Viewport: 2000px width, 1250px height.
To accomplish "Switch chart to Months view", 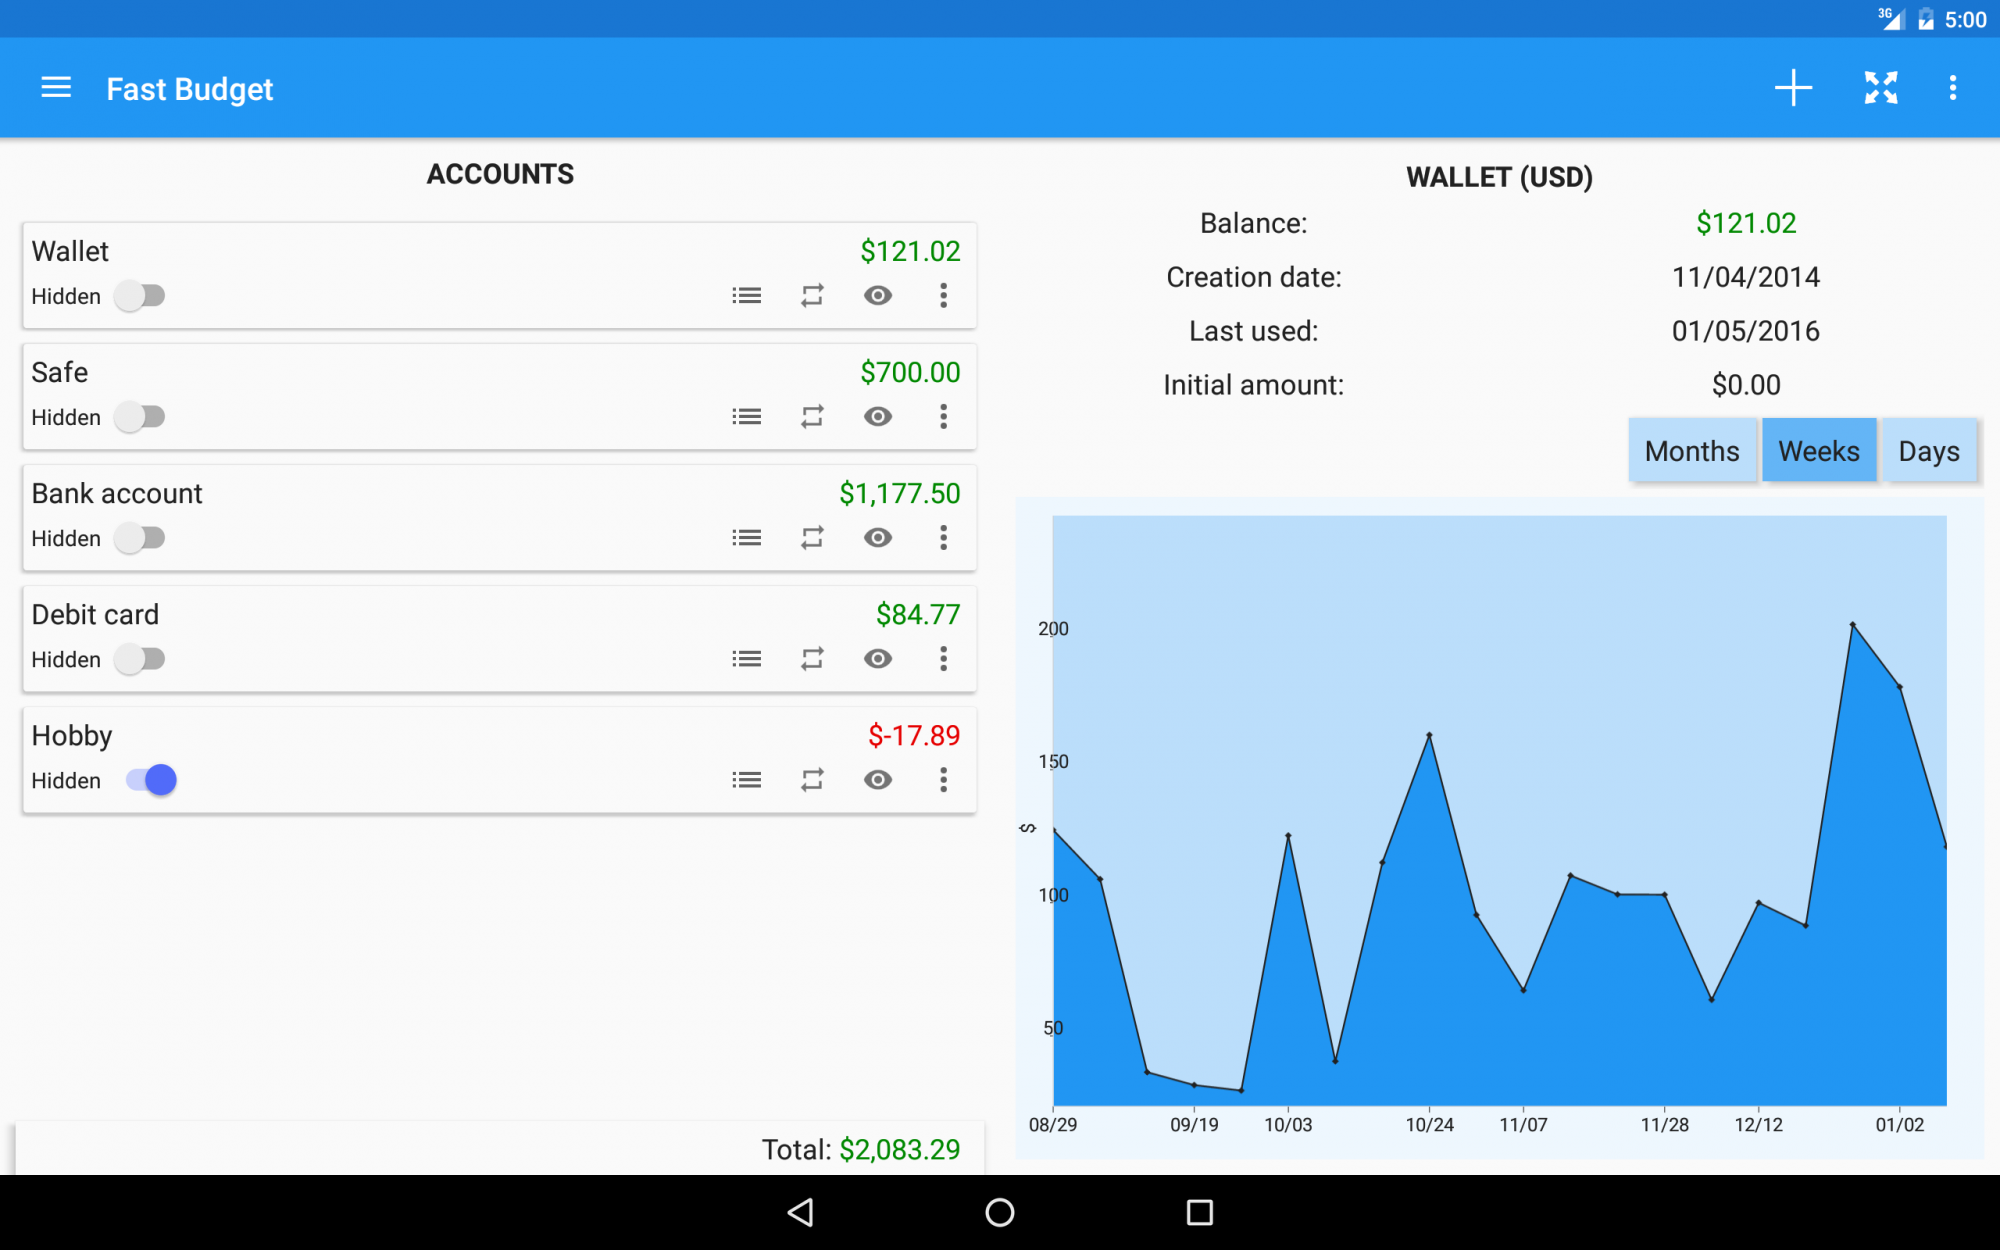I will coord(1692,451).
